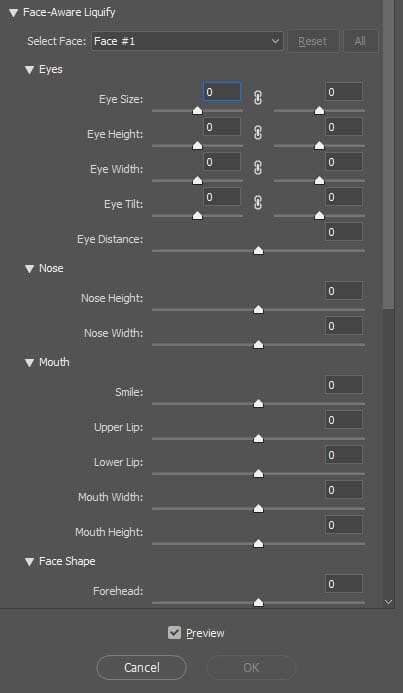Collapse the Face Shape section

(x=30, y=562)
